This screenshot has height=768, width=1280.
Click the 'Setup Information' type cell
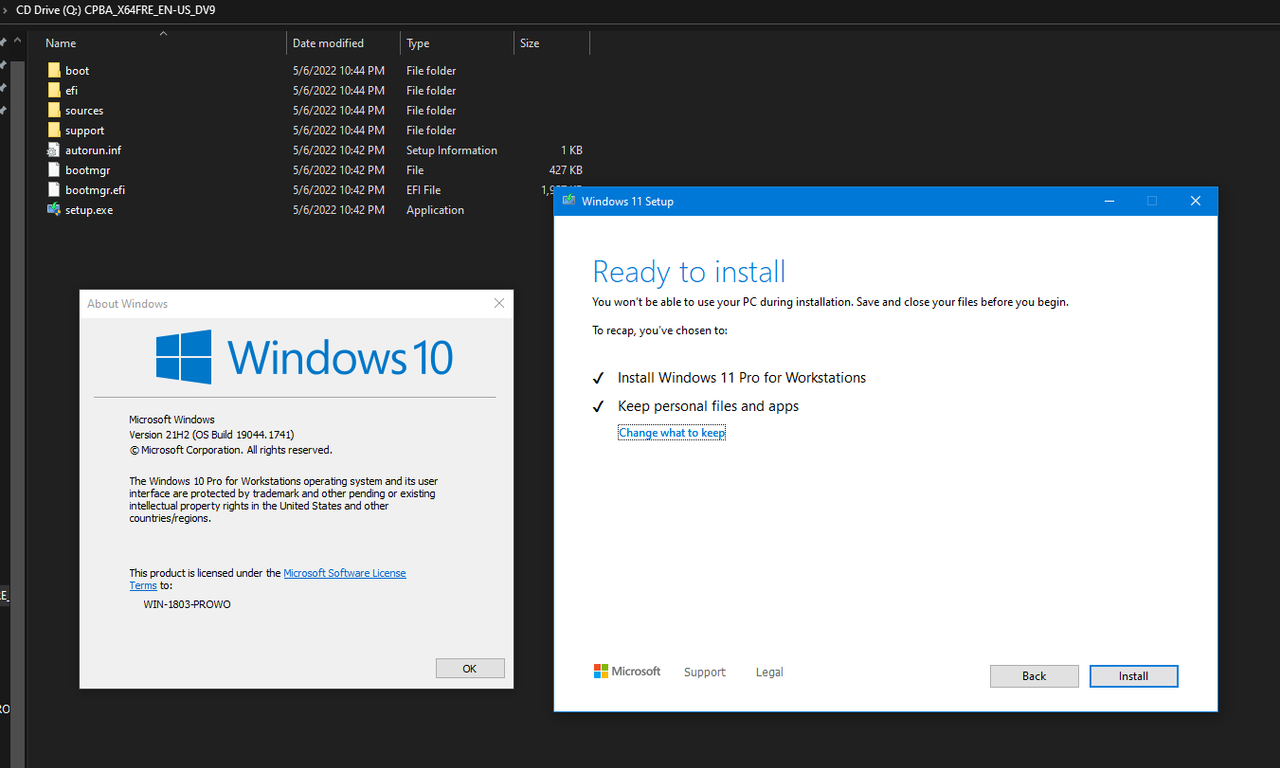451,150
